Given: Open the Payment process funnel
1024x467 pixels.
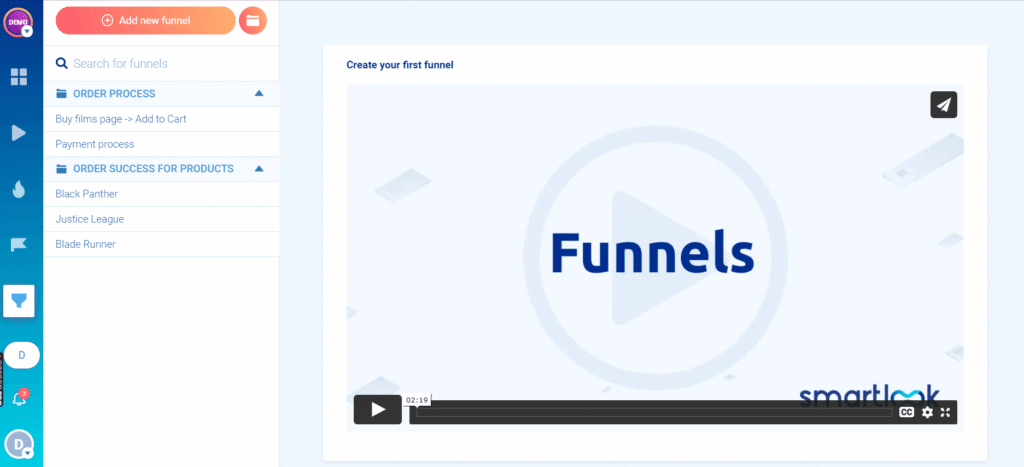Looking at the screenshot, I should coord(95,144).
